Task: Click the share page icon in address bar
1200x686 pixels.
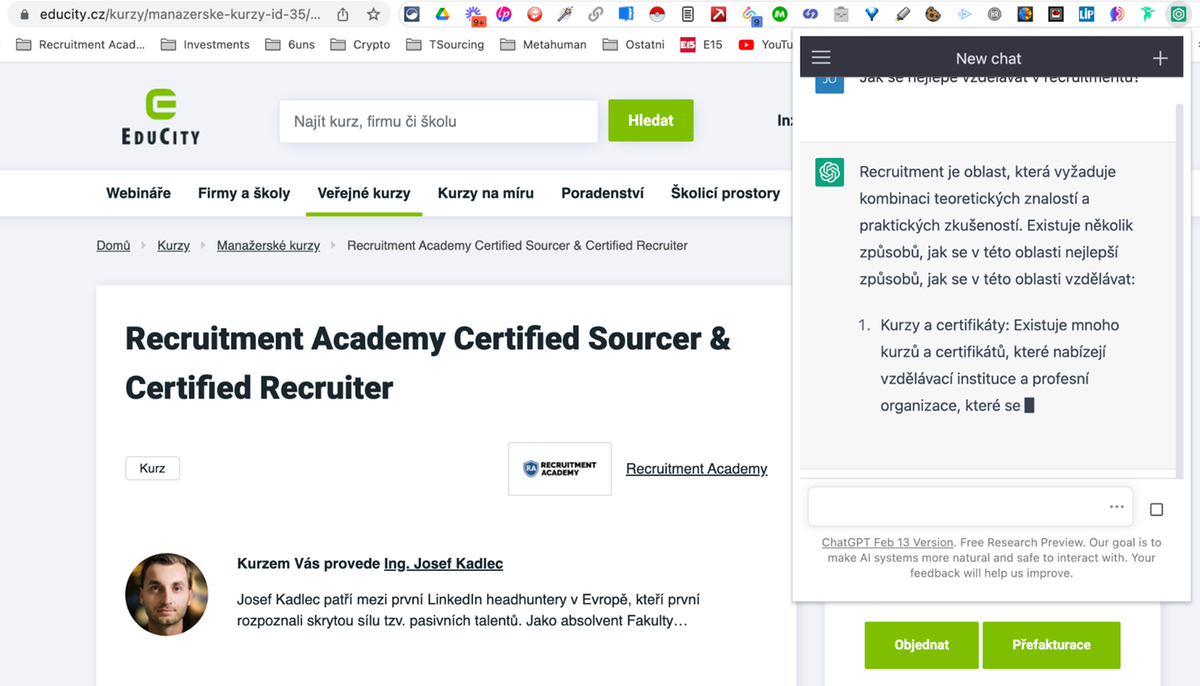Action: (x=343, y=15)
